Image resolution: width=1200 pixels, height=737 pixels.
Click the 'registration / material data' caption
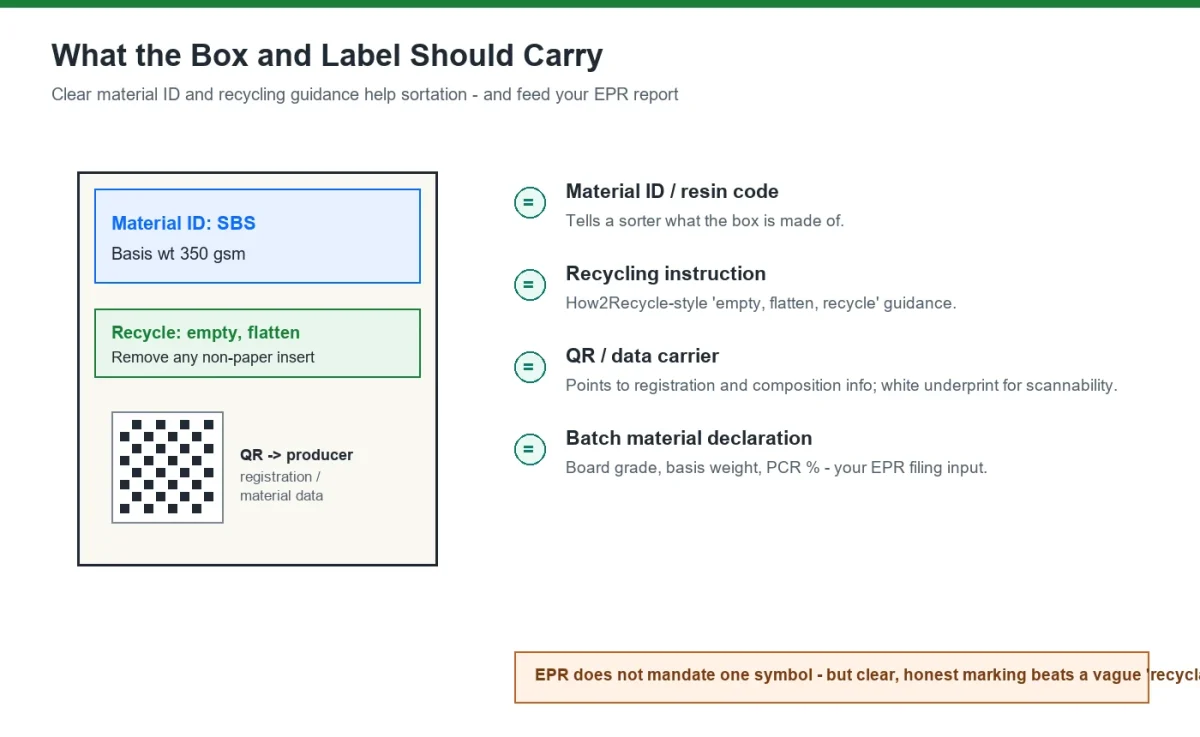(281, 486)
